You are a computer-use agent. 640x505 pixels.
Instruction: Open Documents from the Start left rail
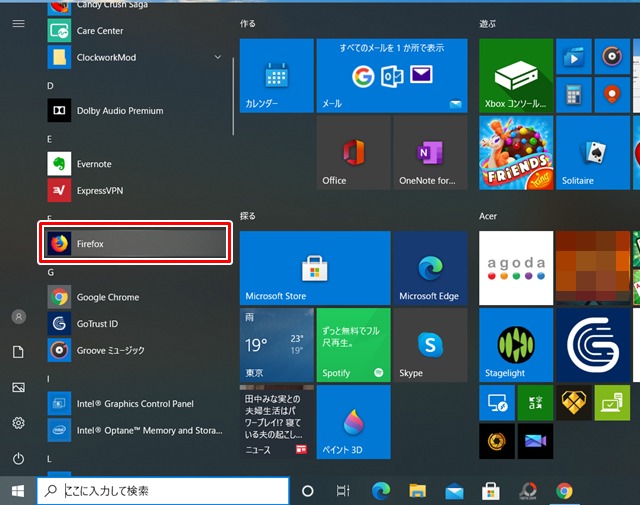click(x=18, y=352)
